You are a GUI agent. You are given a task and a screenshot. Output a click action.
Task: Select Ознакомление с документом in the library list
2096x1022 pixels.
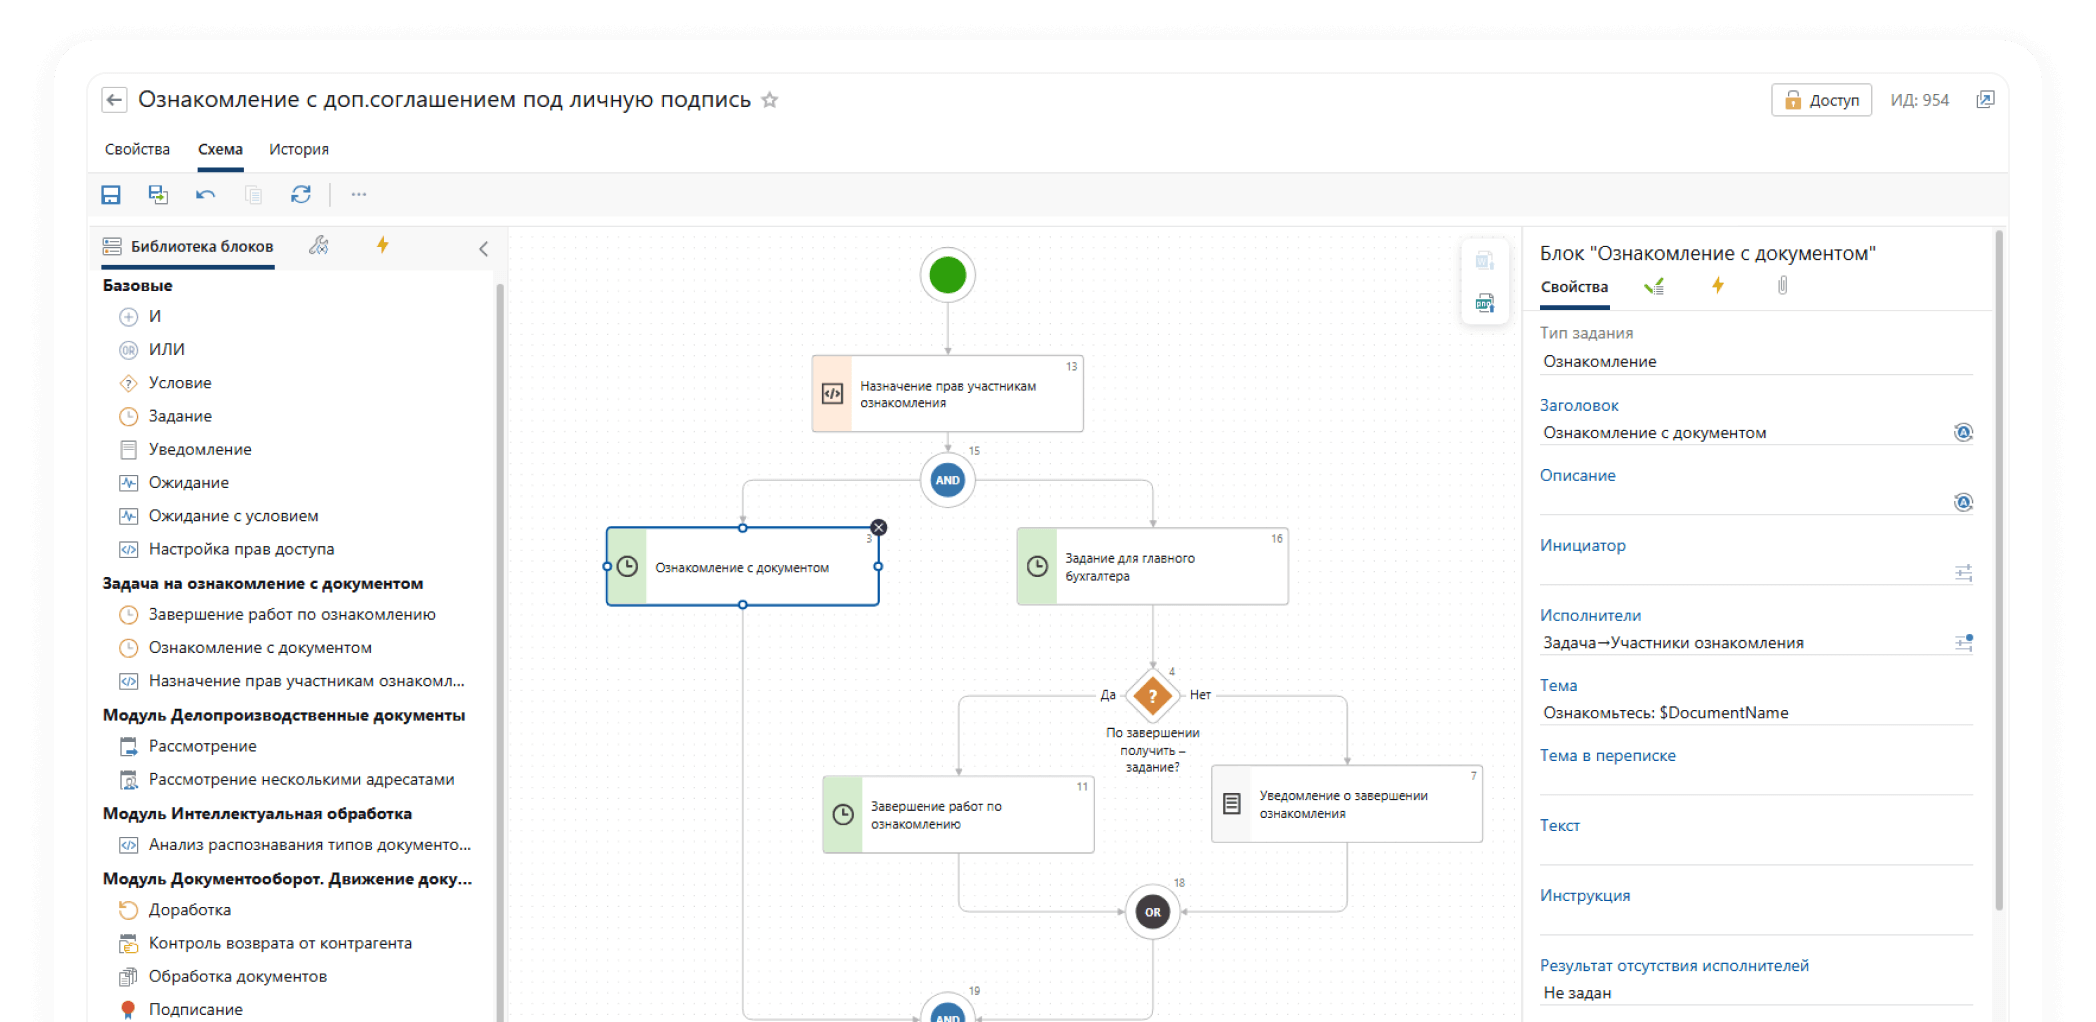[x=259, y=648]
